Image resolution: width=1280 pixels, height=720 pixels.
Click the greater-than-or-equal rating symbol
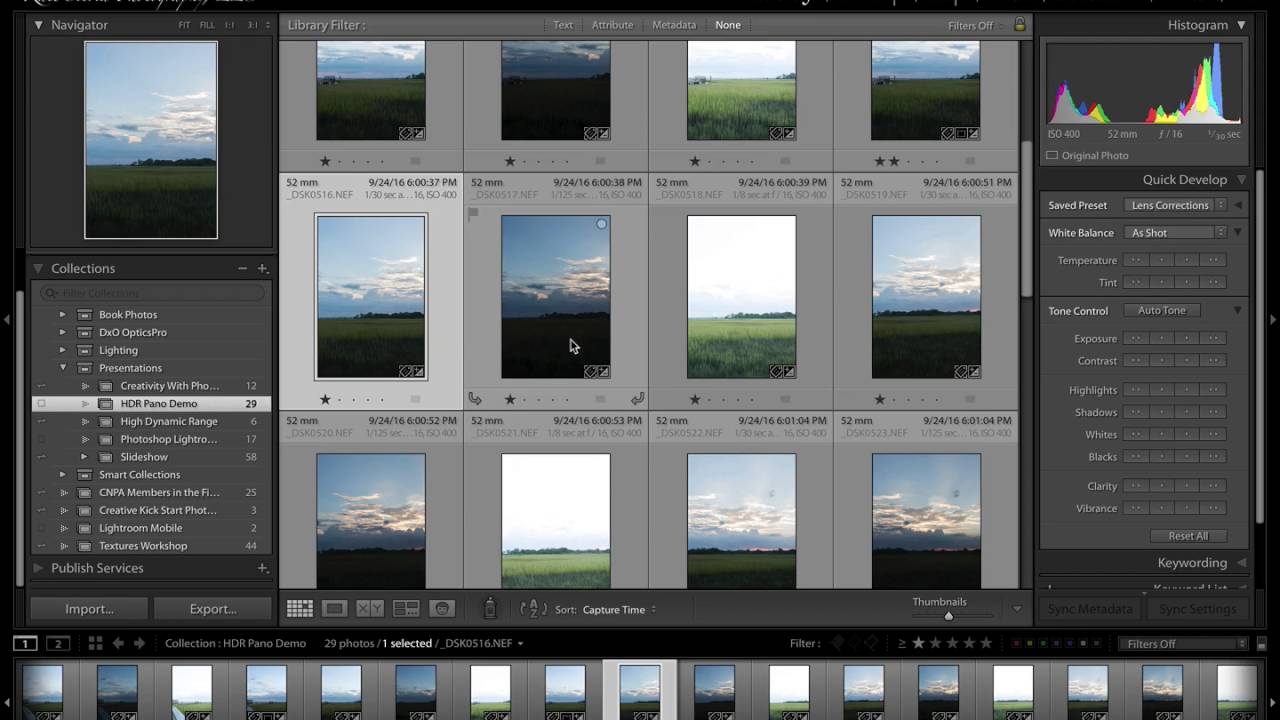[x=902, y=643]
